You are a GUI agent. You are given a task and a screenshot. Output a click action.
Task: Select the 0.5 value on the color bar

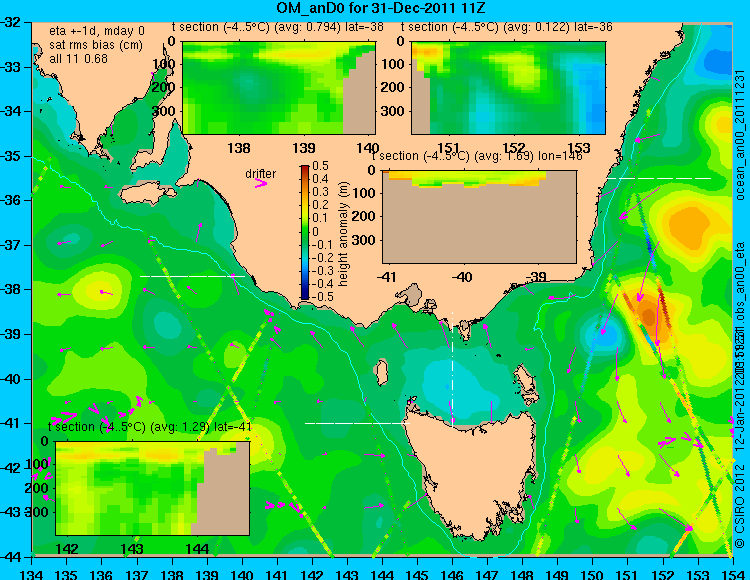click(x=320, y=166)
